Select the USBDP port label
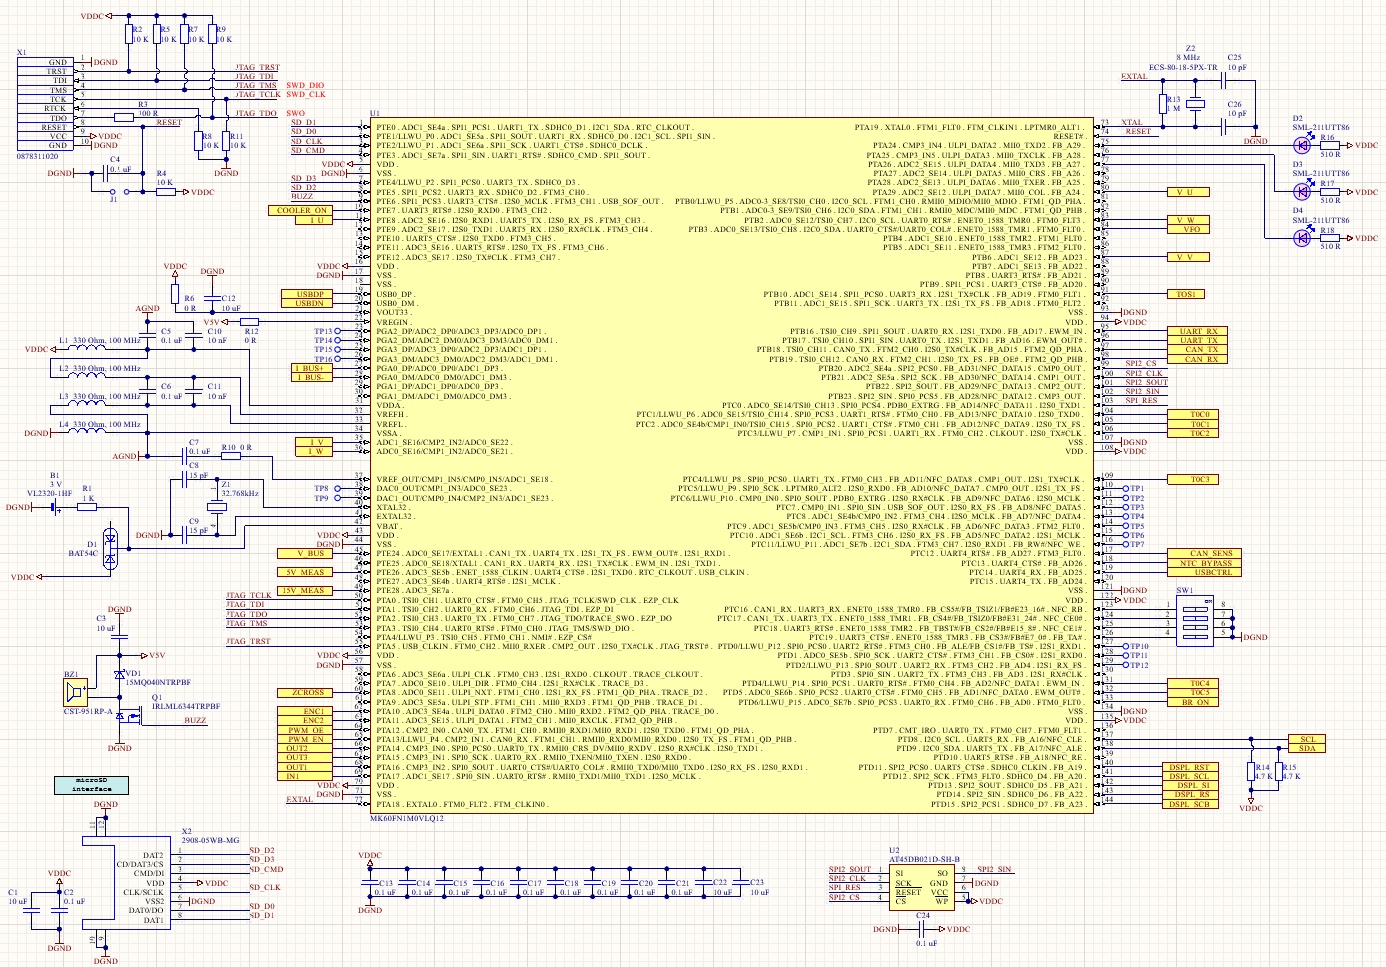Image resolution: width=1386 pixels, height=967 pixels. (310, 294)
